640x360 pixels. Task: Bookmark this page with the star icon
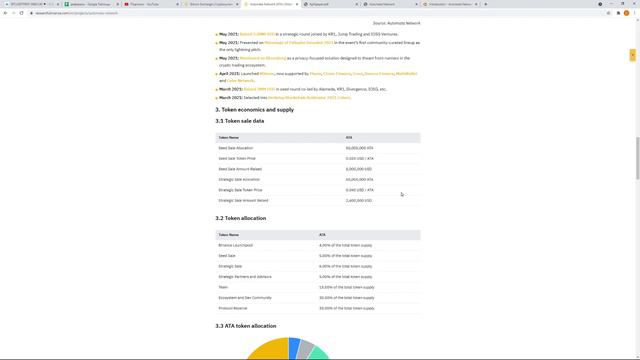click(609, 13)
